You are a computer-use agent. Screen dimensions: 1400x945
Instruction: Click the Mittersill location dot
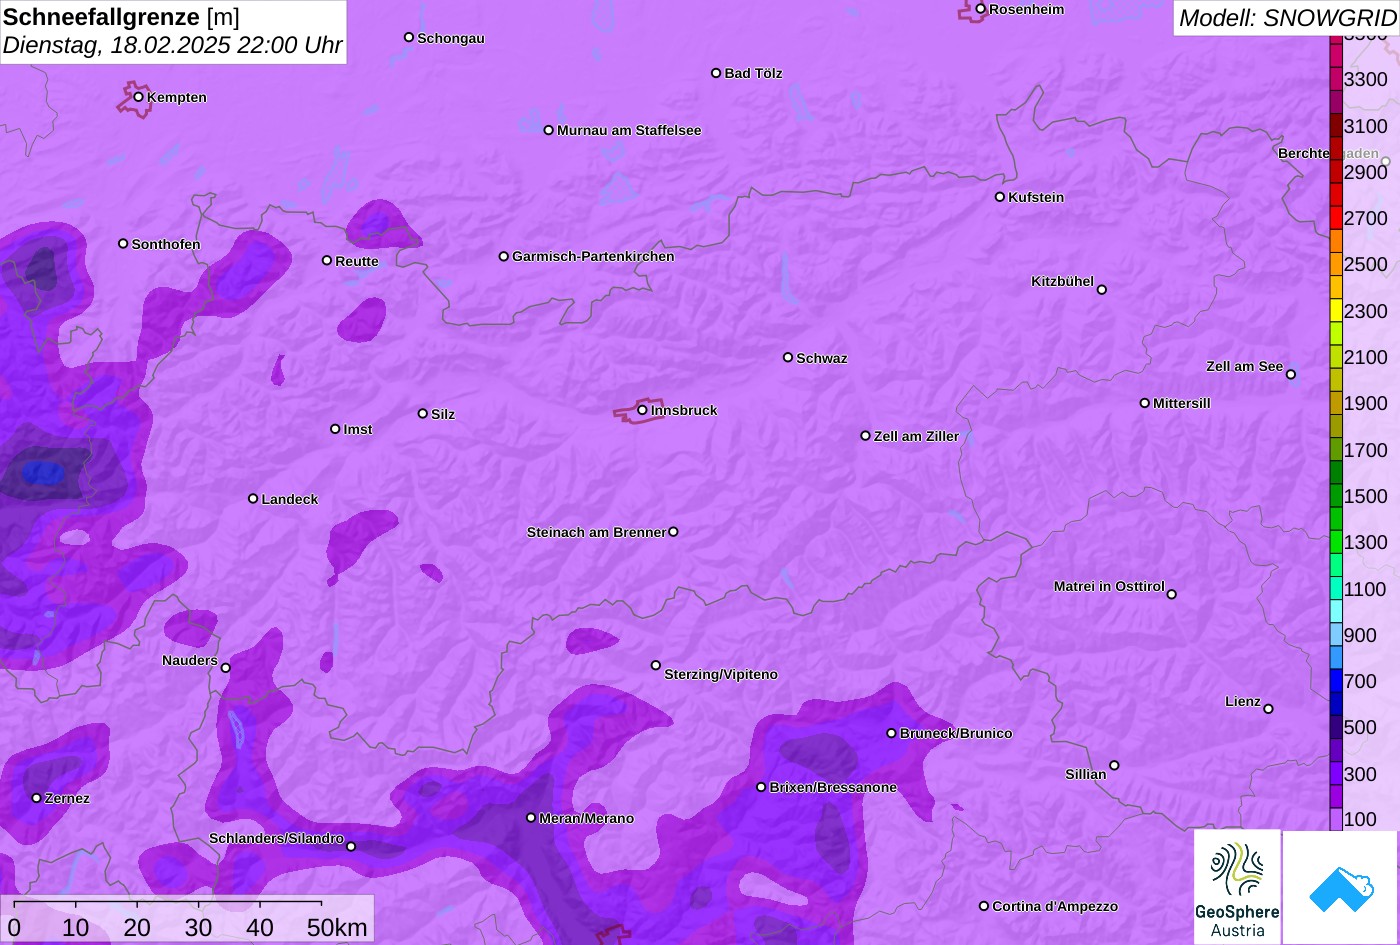[x=1145, y=403]
